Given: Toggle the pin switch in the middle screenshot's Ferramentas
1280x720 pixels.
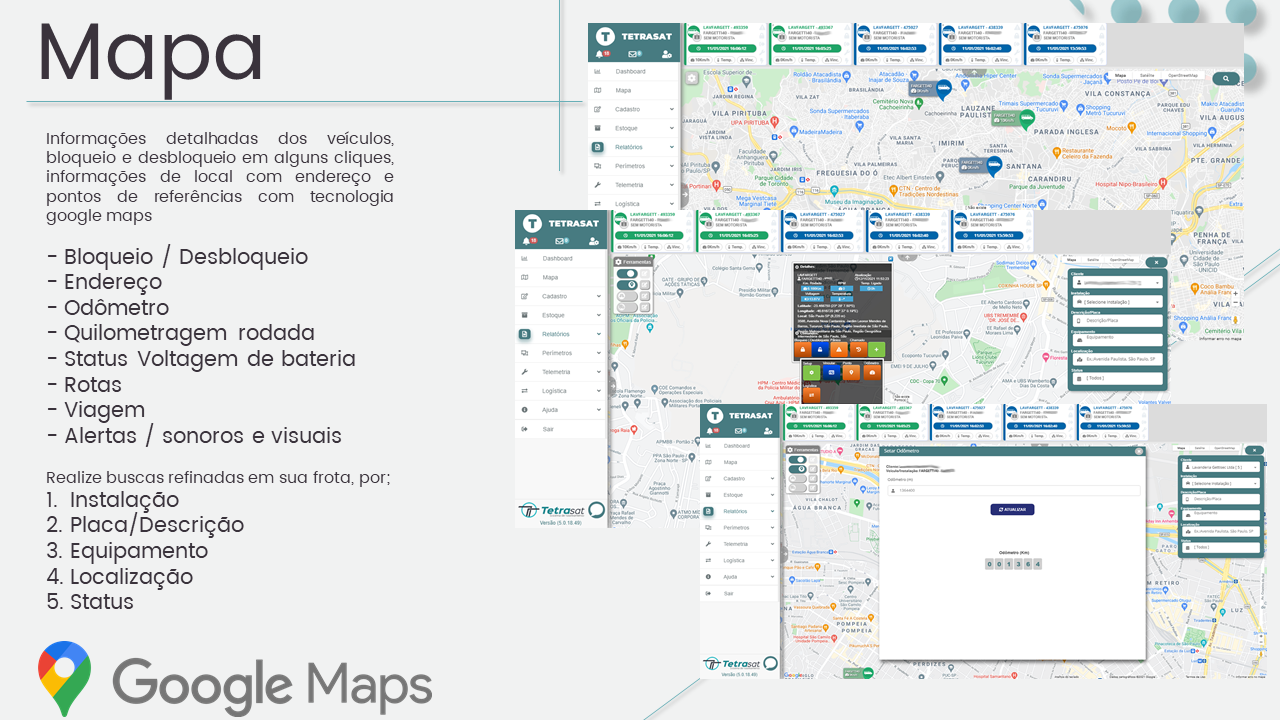Looking at the screenshot, I should (627, 285).
